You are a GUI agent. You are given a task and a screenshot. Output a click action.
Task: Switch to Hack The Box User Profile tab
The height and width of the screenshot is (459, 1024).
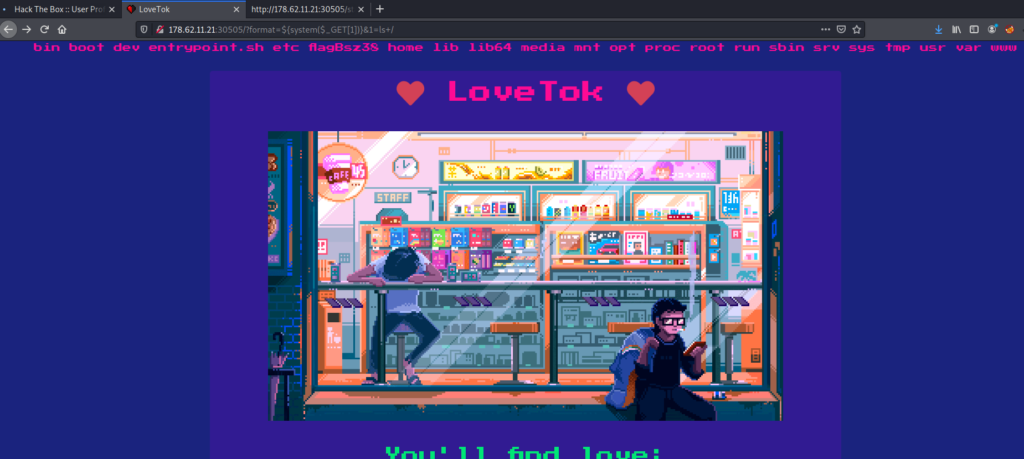pos(59,10)
